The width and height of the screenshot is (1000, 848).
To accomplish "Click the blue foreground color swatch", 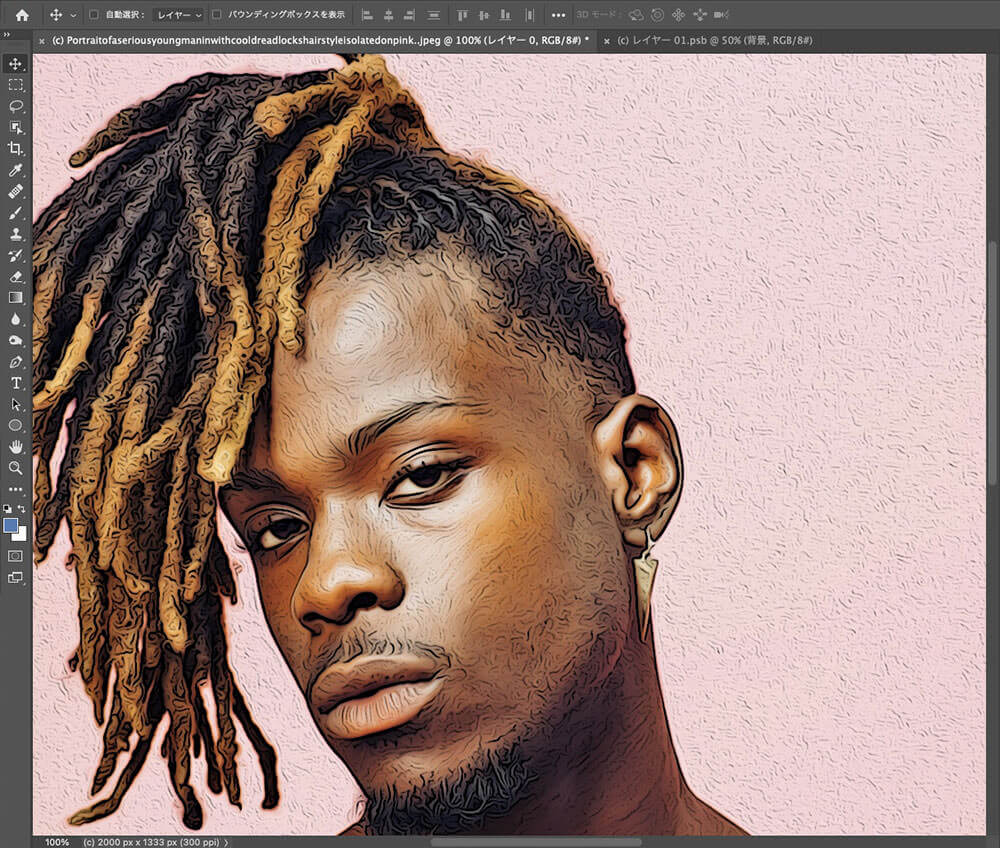I will tap(11, 525).
